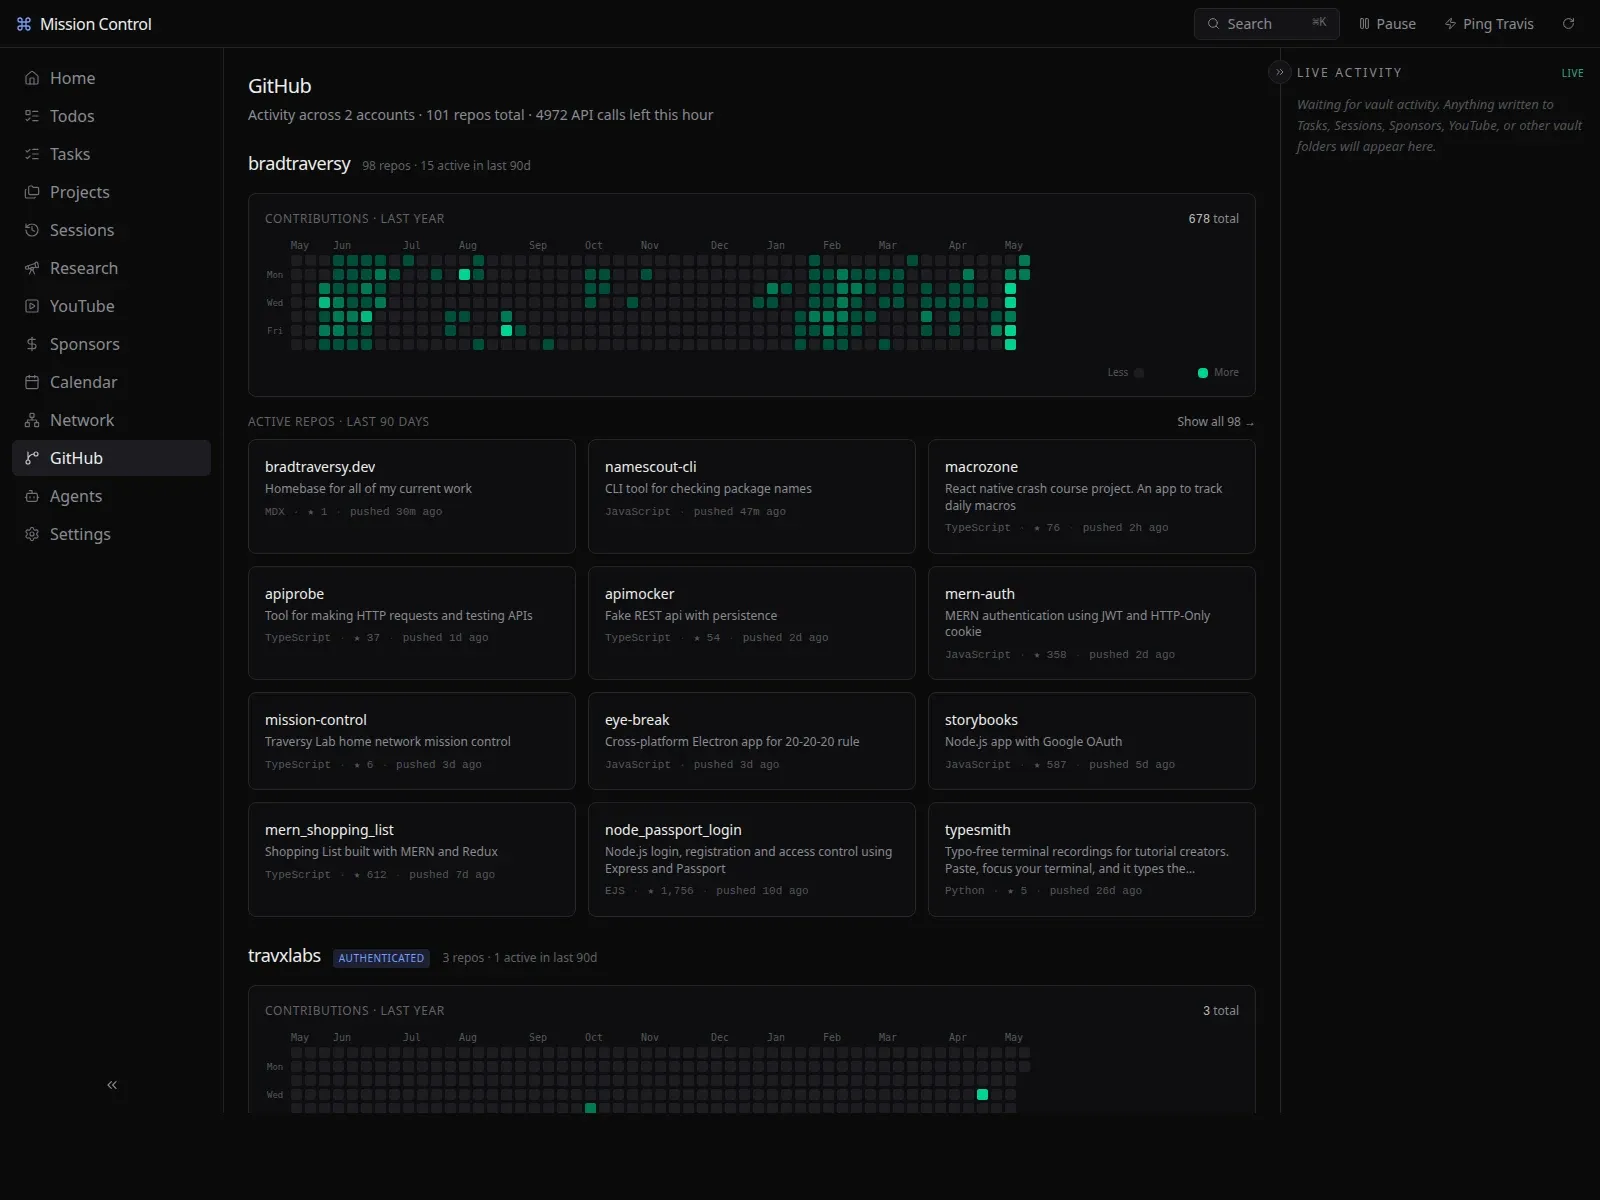Click the Settings gear icon
1600x1200 pixels.
(x=32, y=534)
